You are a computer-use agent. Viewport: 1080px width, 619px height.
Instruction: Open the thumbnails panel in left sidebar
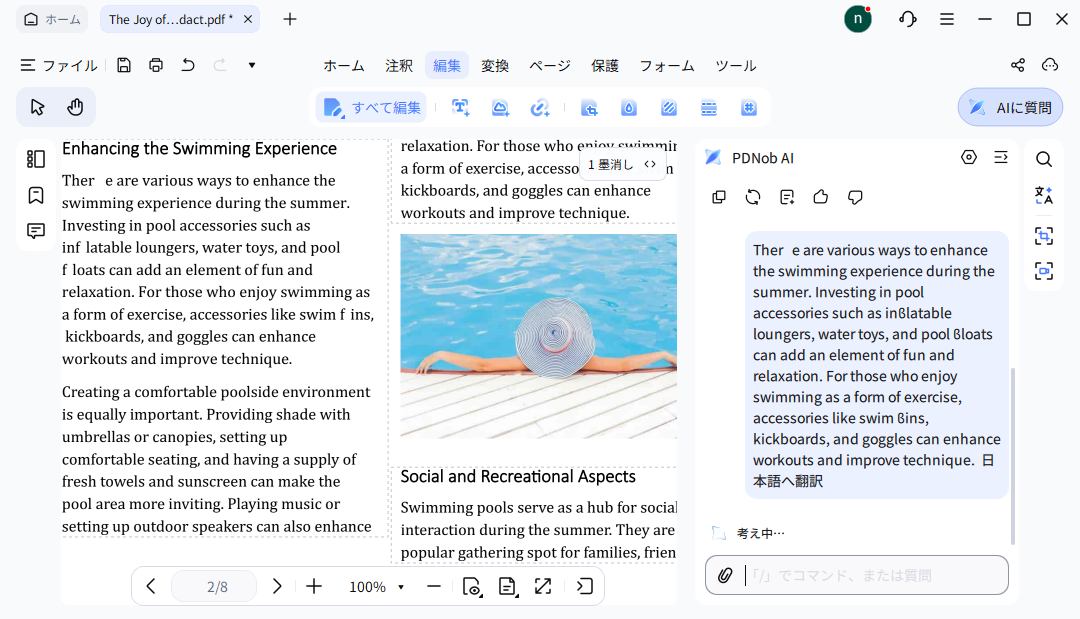tap(36, 159)
